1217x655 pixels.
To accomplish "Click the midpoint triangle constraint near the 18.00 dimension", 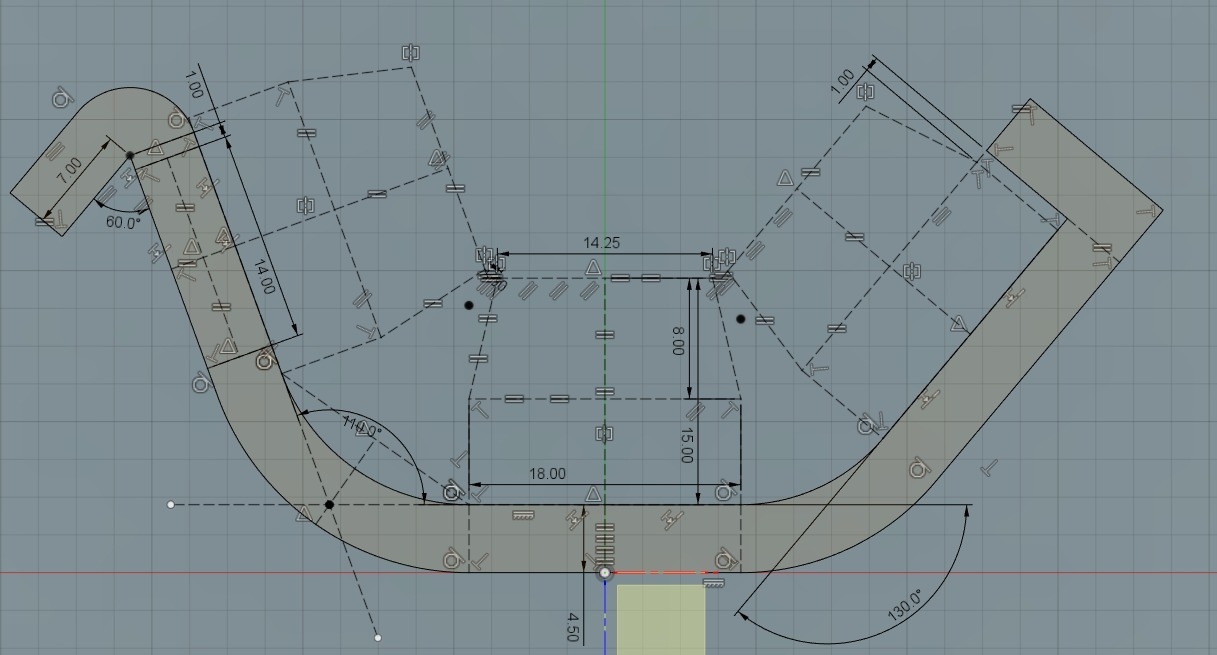I will click(x=593, y=493).
